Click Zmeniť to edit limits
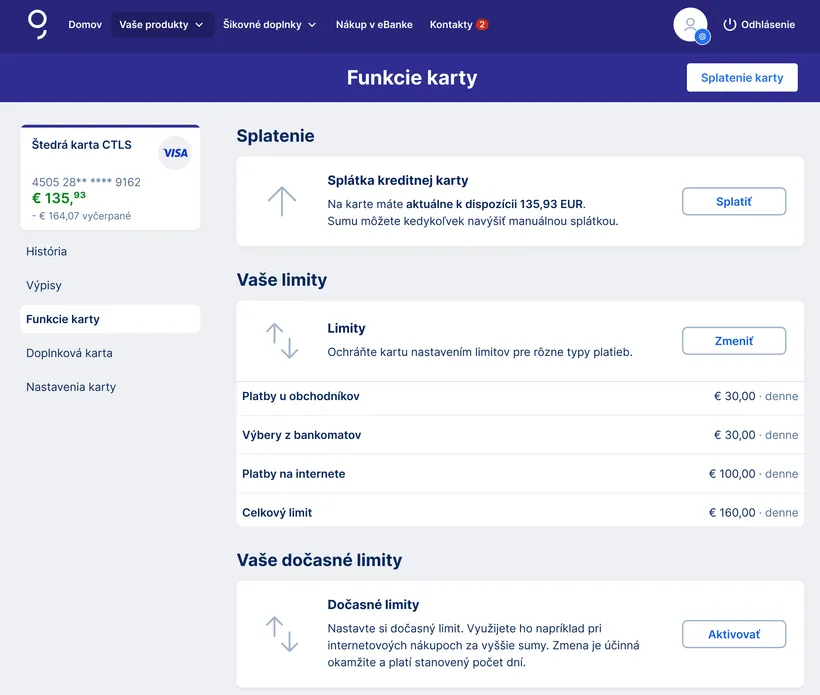Viewport: 820px width, 695px height. tap(733, 341)
